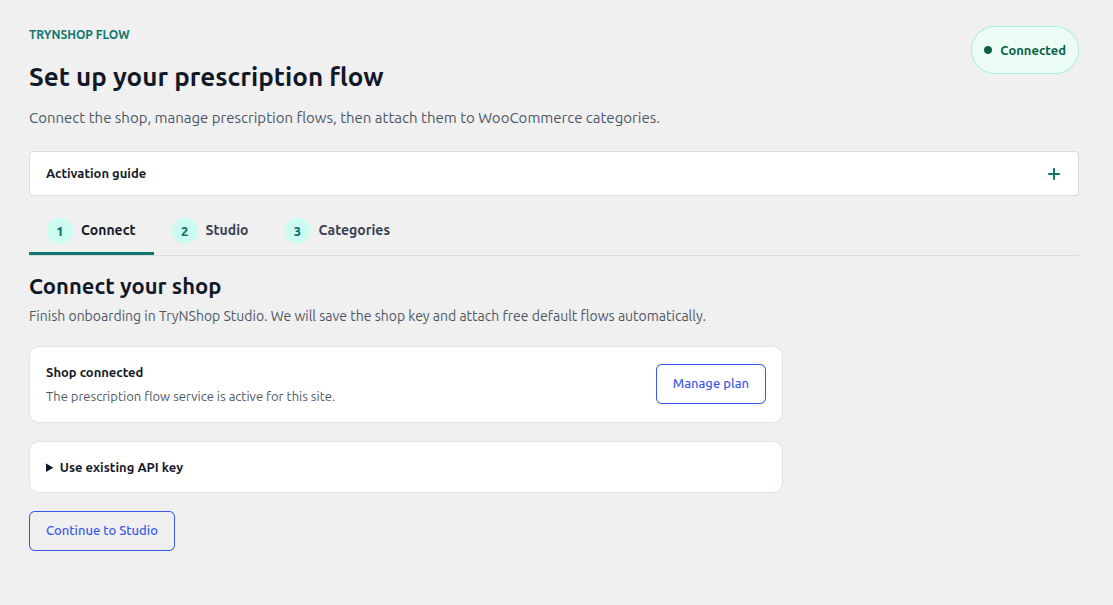Click the Connect your shop heading
Image resolution: width=1113 pixels, height=605 pixels.
click(125, 286)
